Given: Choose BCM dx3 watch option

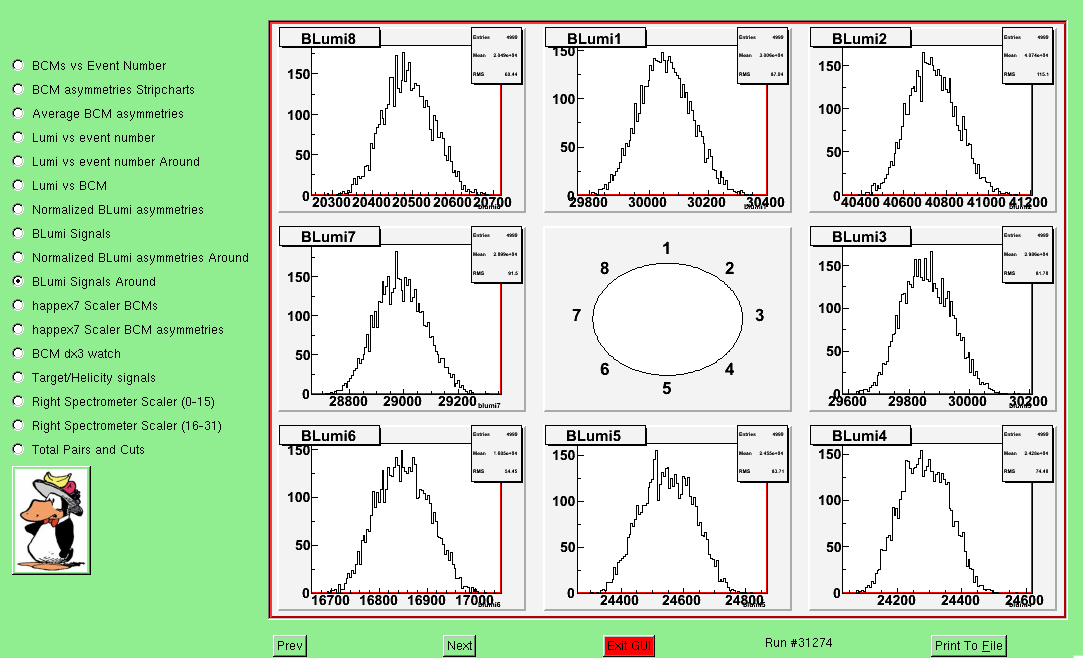Looking at the screenshot, I should pos(19,354).
